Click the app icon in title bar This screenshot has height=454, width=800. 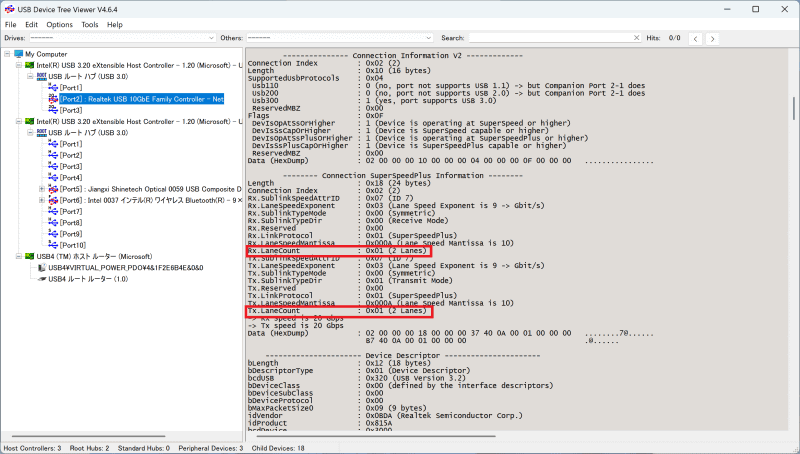click(x=9, y=9)
